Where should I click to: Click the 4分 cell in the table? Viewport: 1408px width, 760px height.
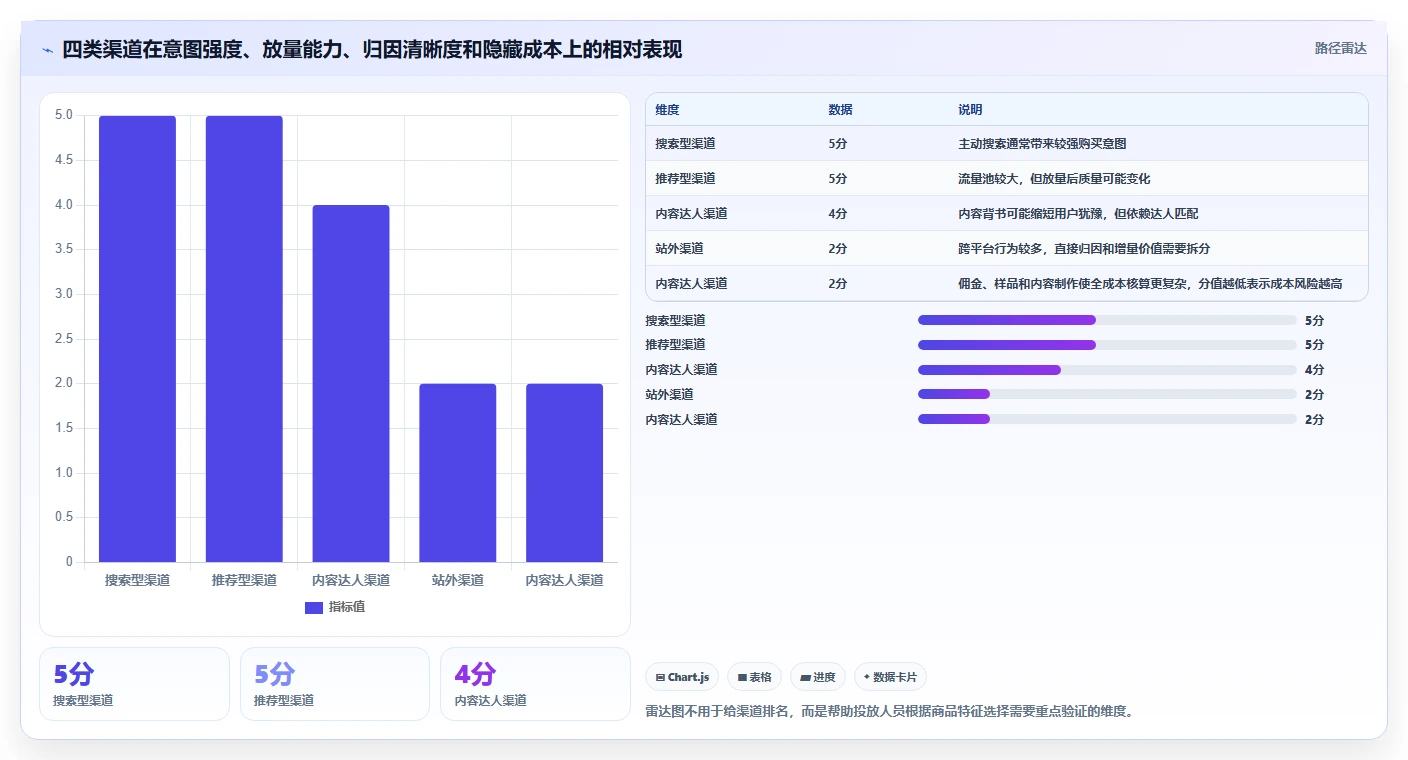[x=838, y=214]
